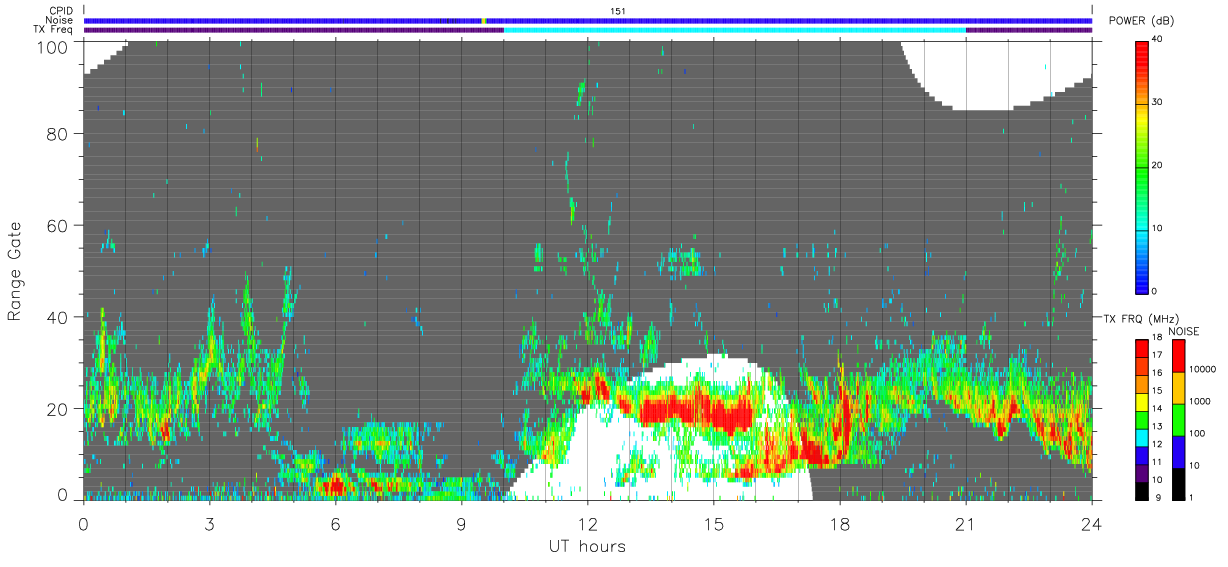Click the '18' label in the TX FRQ legend

(1158, 338)
